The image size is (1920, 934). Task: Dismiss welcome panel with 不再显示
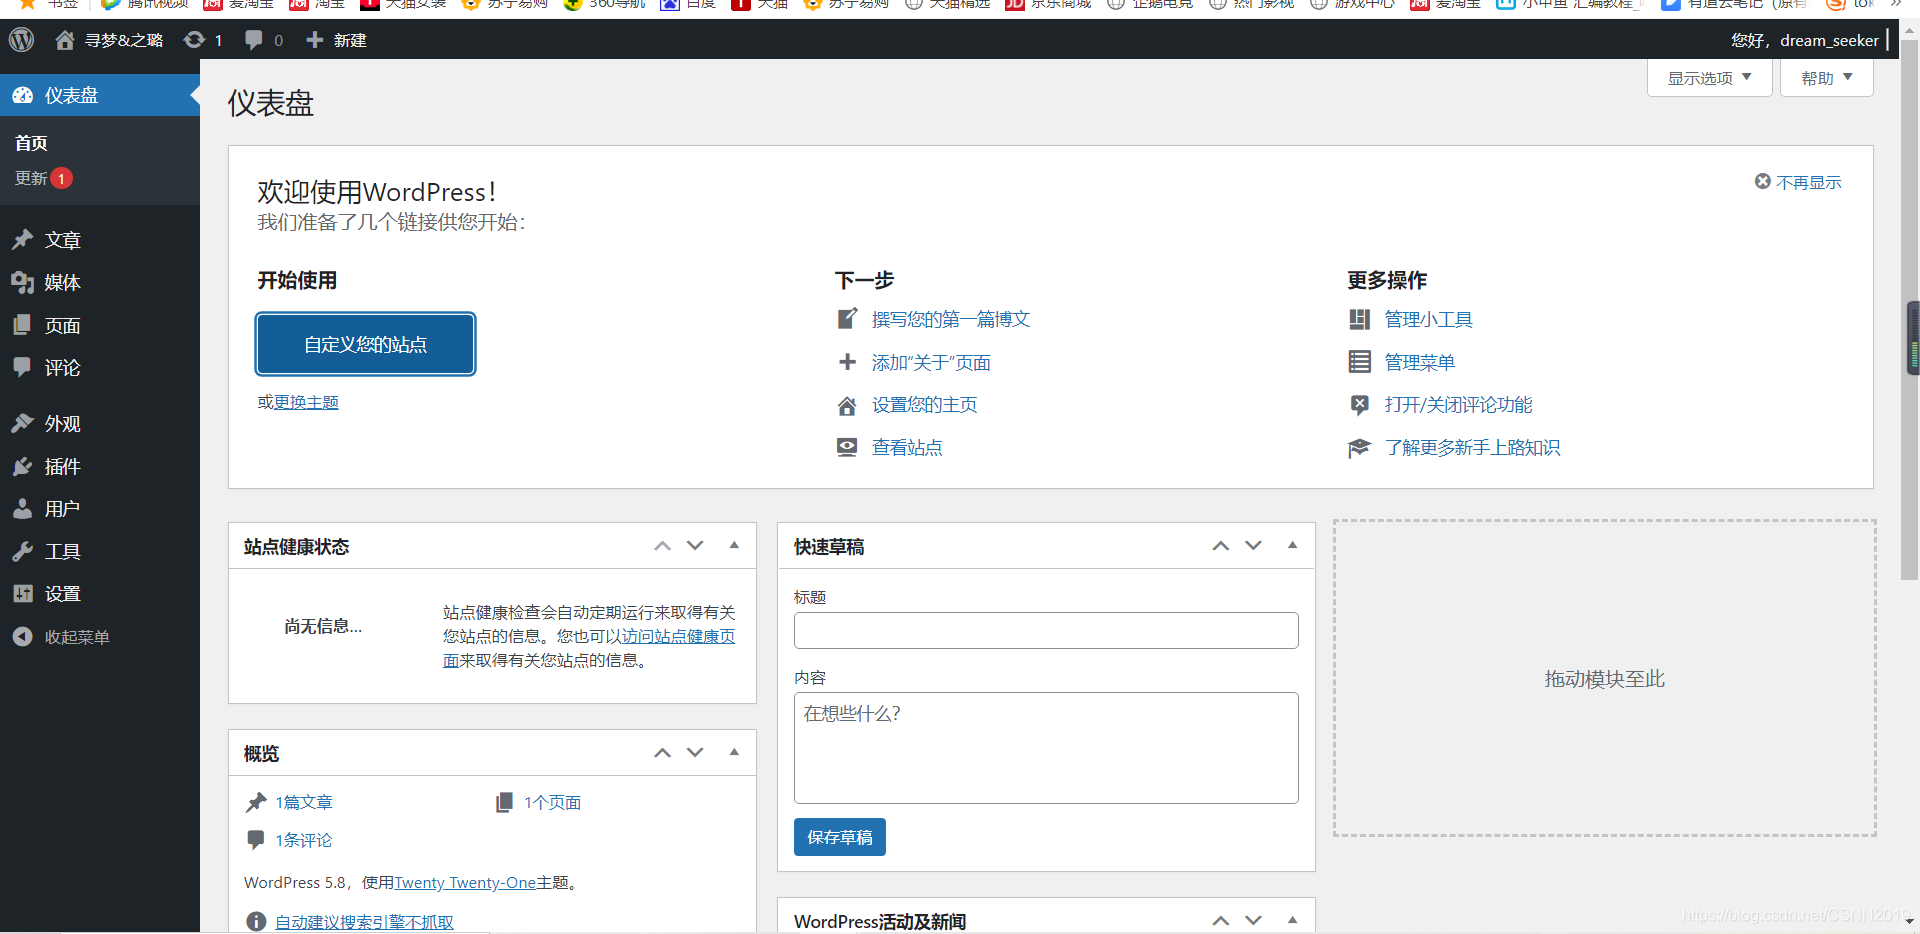(x=1798, y=182)
